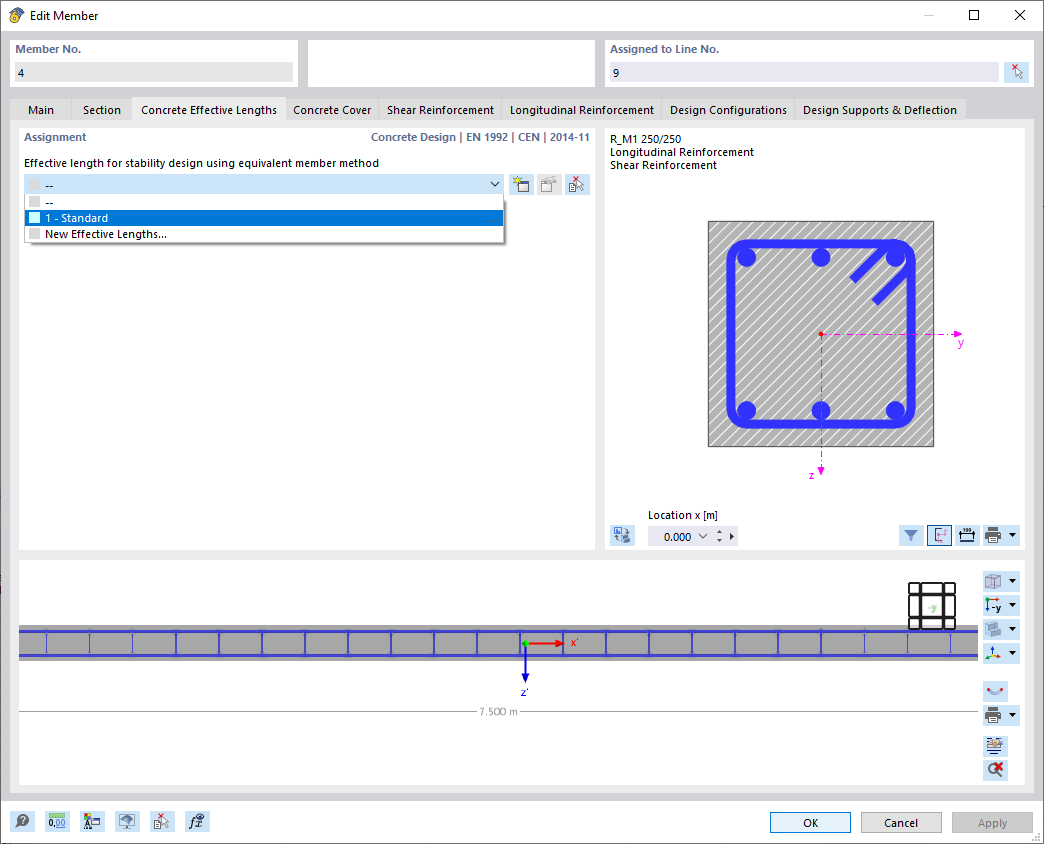Collapse the effective length combo box arrow

pyautogui.click(x=495, y=184)
